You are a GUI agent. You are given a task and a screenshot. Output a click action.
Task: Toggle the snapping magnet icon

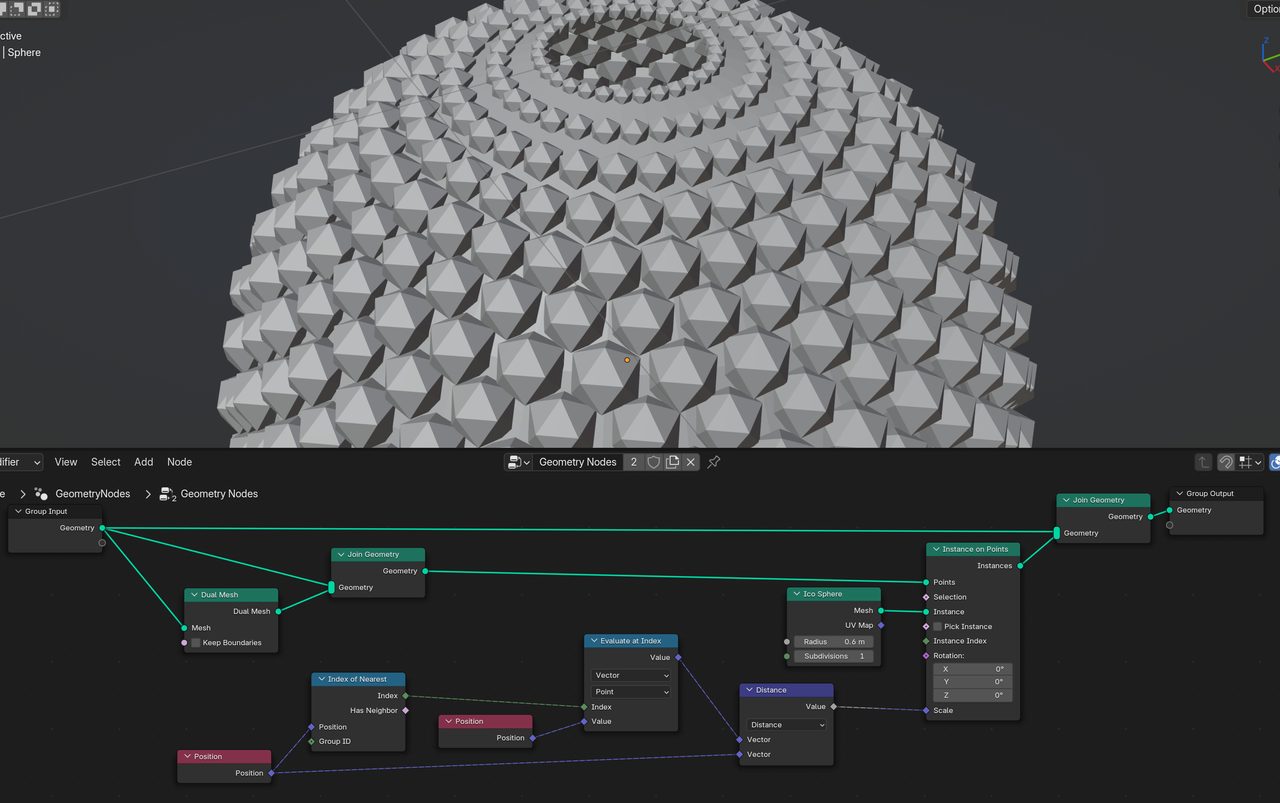[x=1225, y=462]
